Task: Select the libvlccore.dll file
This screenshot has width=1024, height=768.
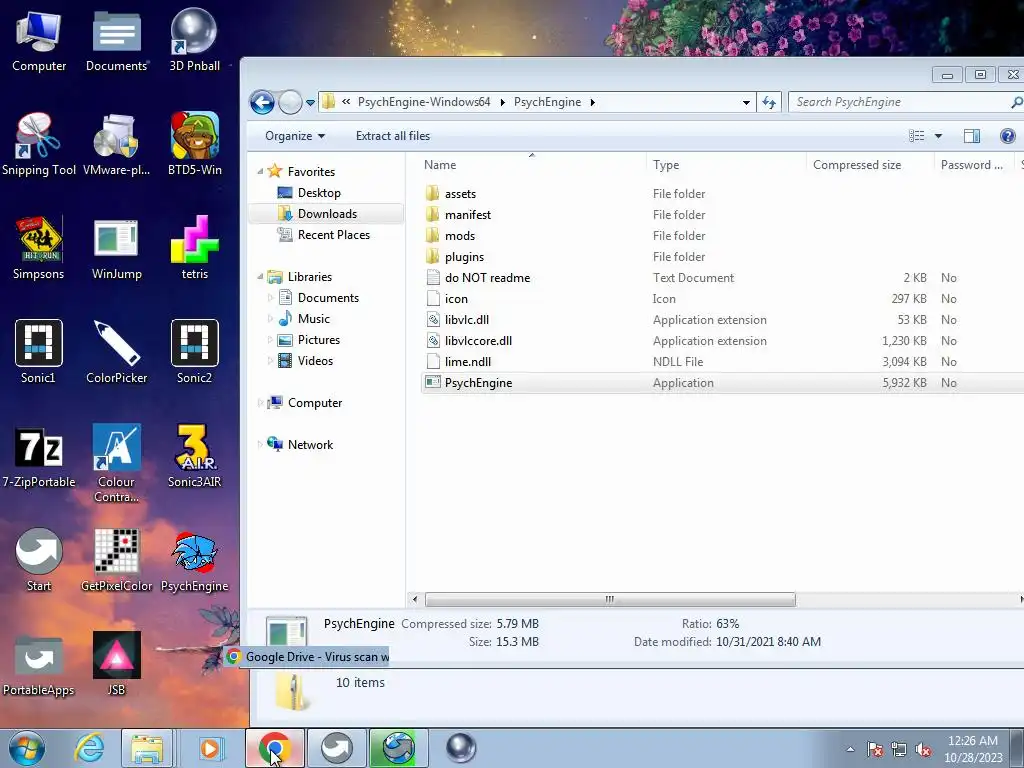Action: coord(722,341)
